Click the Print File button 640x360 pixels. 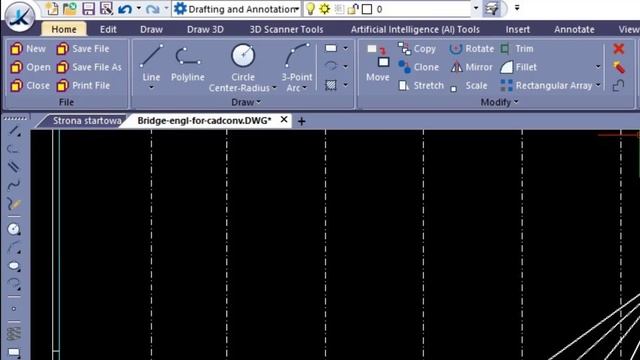83,86
